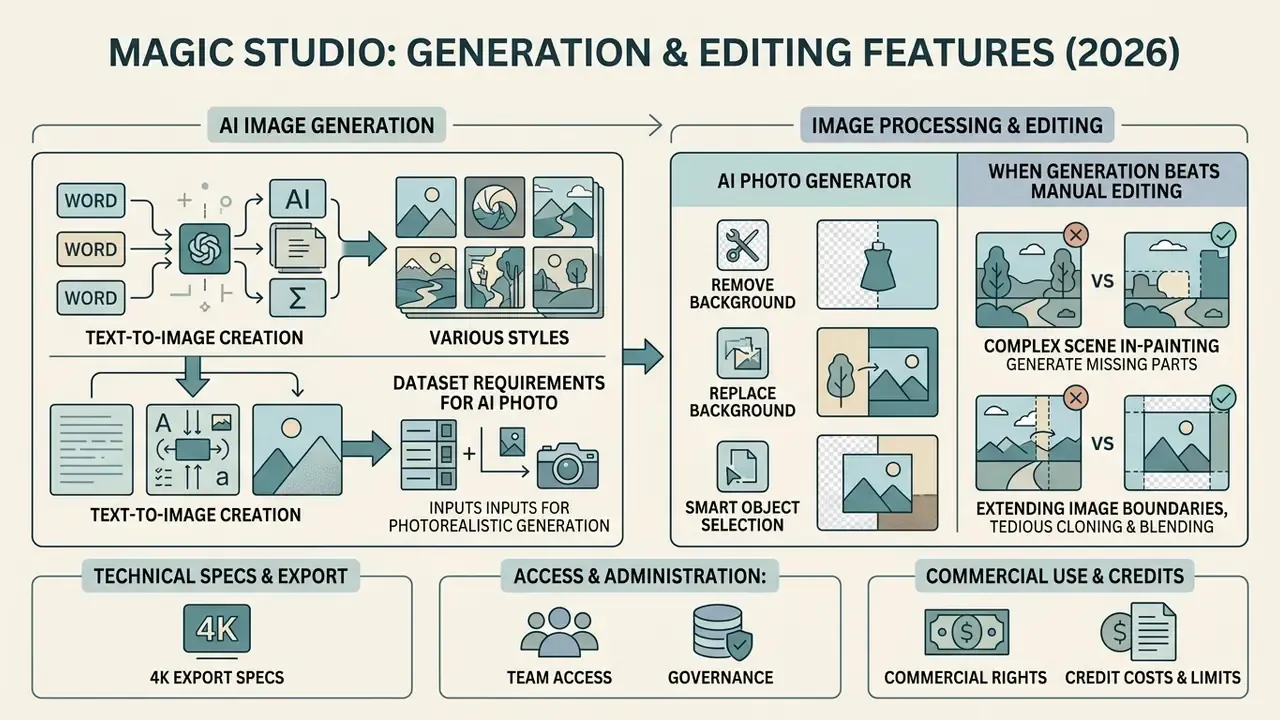
Task: Click the "TECHNICAL SPECS & EXPORT" header
Action: (221, 576)
